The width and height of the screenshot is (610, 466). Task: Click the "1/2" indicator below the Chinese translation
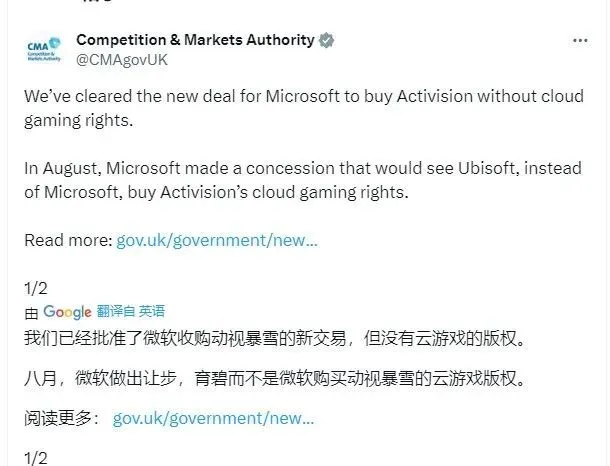[35, 457]
